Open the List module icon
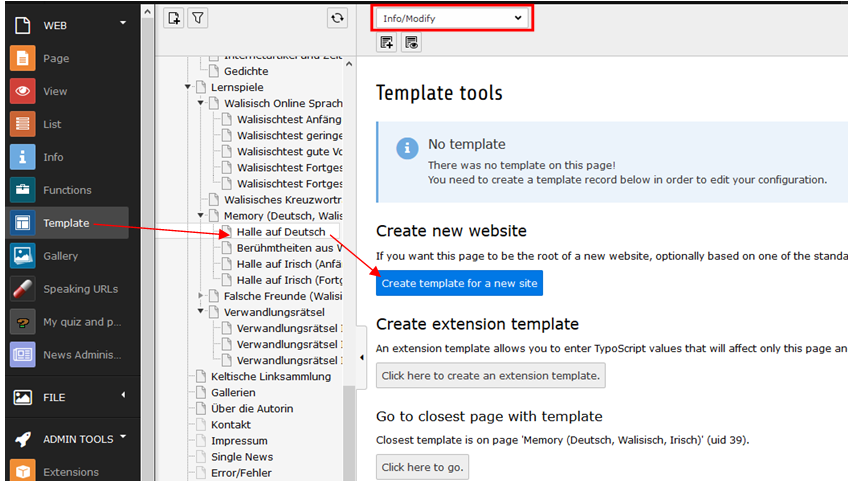 pos(23,124)
